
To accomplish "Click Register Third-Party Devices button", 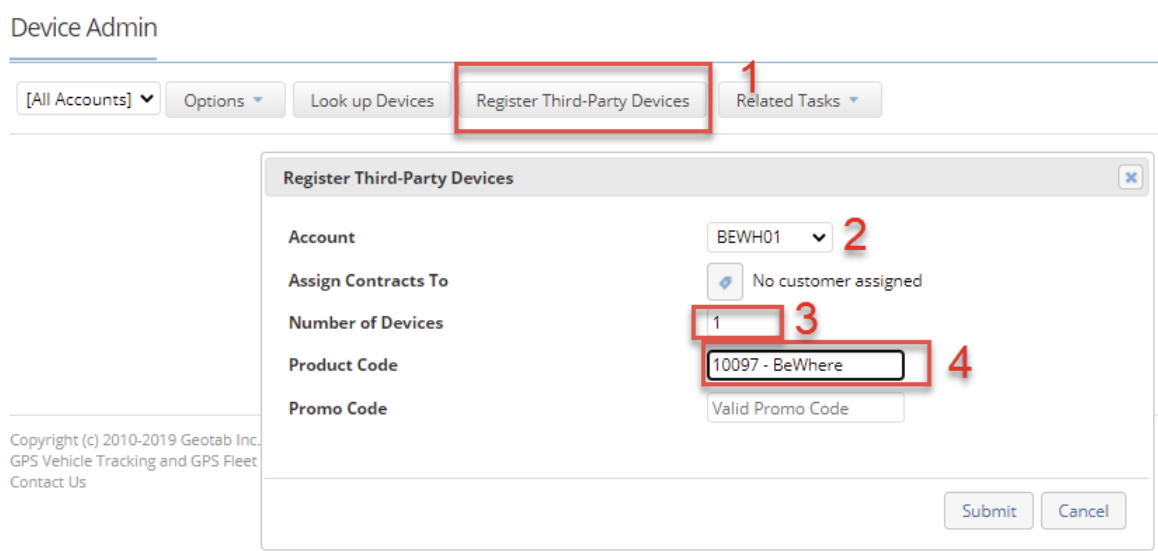I will (583, 100).
